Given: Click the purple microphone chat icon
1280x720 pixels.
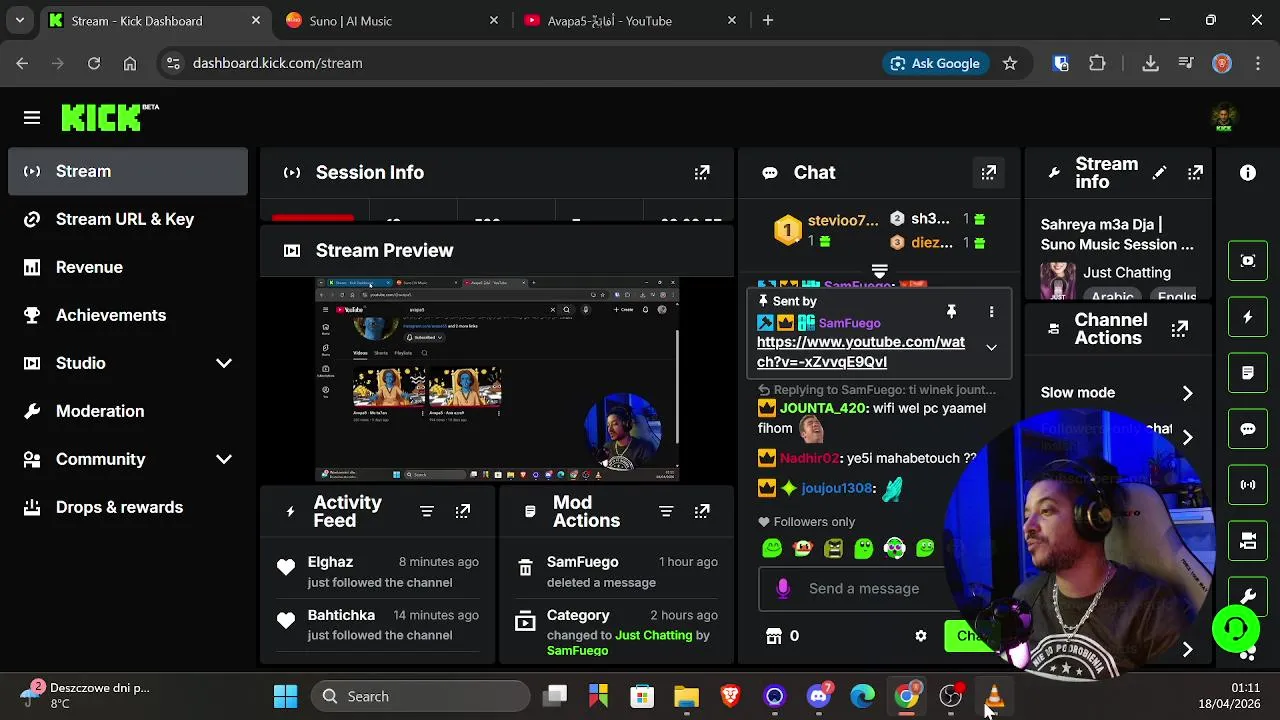Looking at the screenshot, I should tap(783, 589).
